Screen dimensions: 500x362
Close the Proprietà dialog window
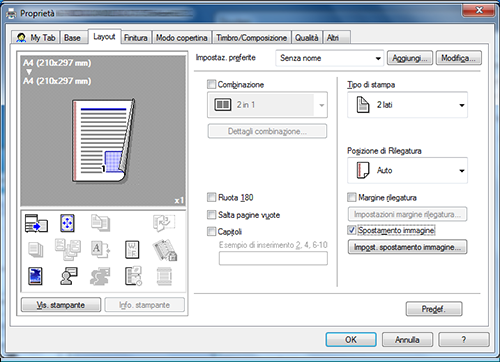(478, 10)
